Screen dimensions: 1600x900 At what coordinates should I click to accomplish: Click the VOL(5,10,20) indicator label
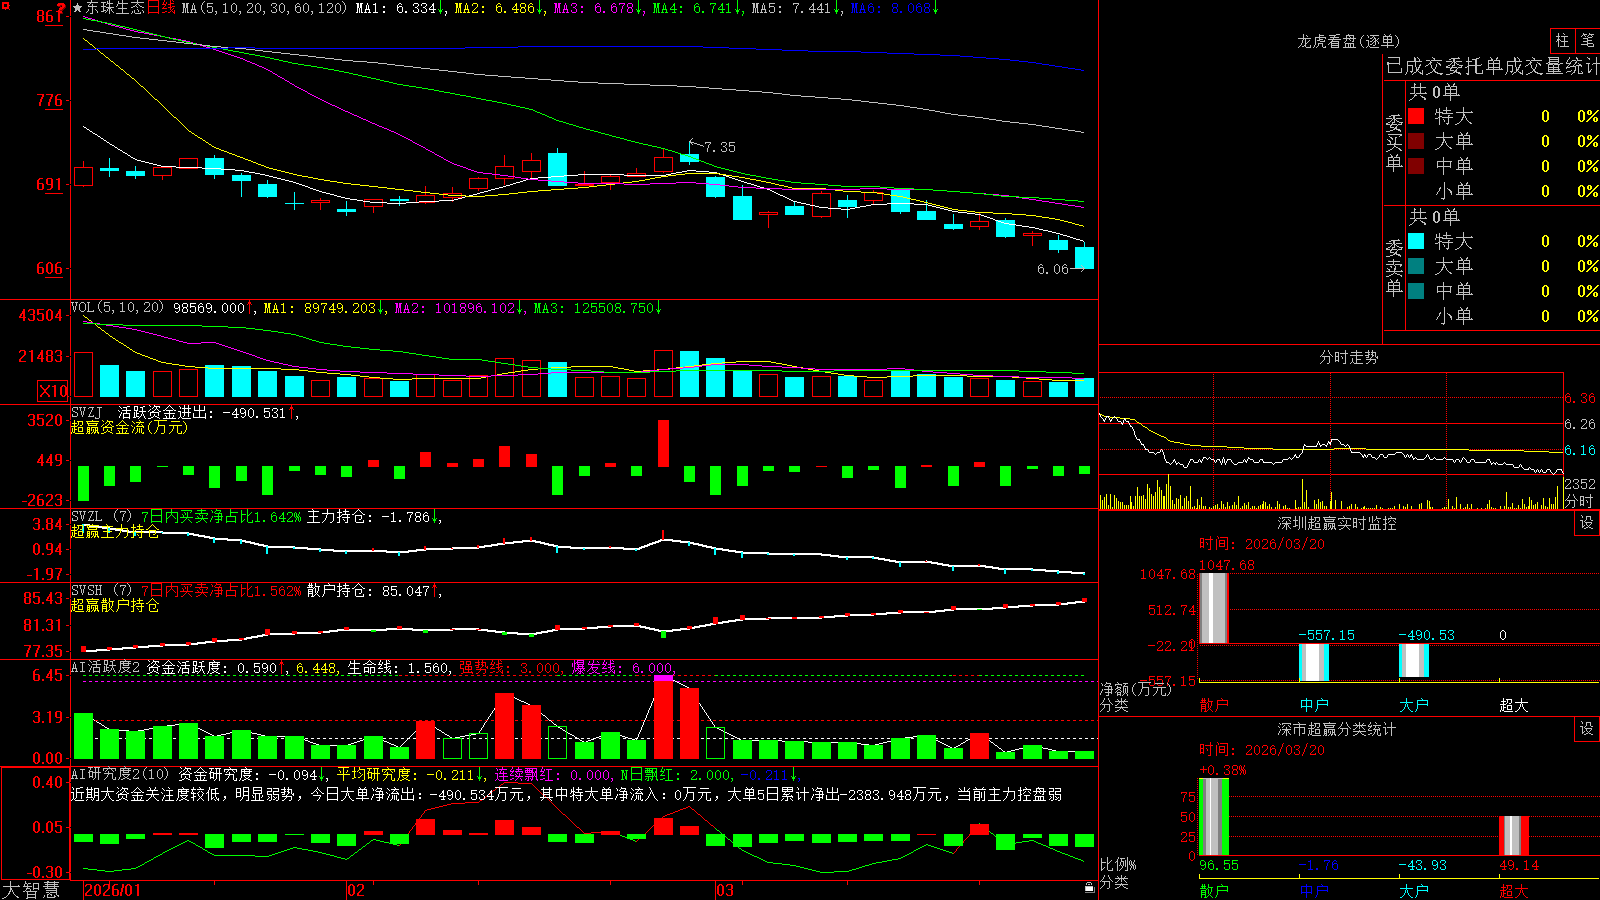coord(117,308)
